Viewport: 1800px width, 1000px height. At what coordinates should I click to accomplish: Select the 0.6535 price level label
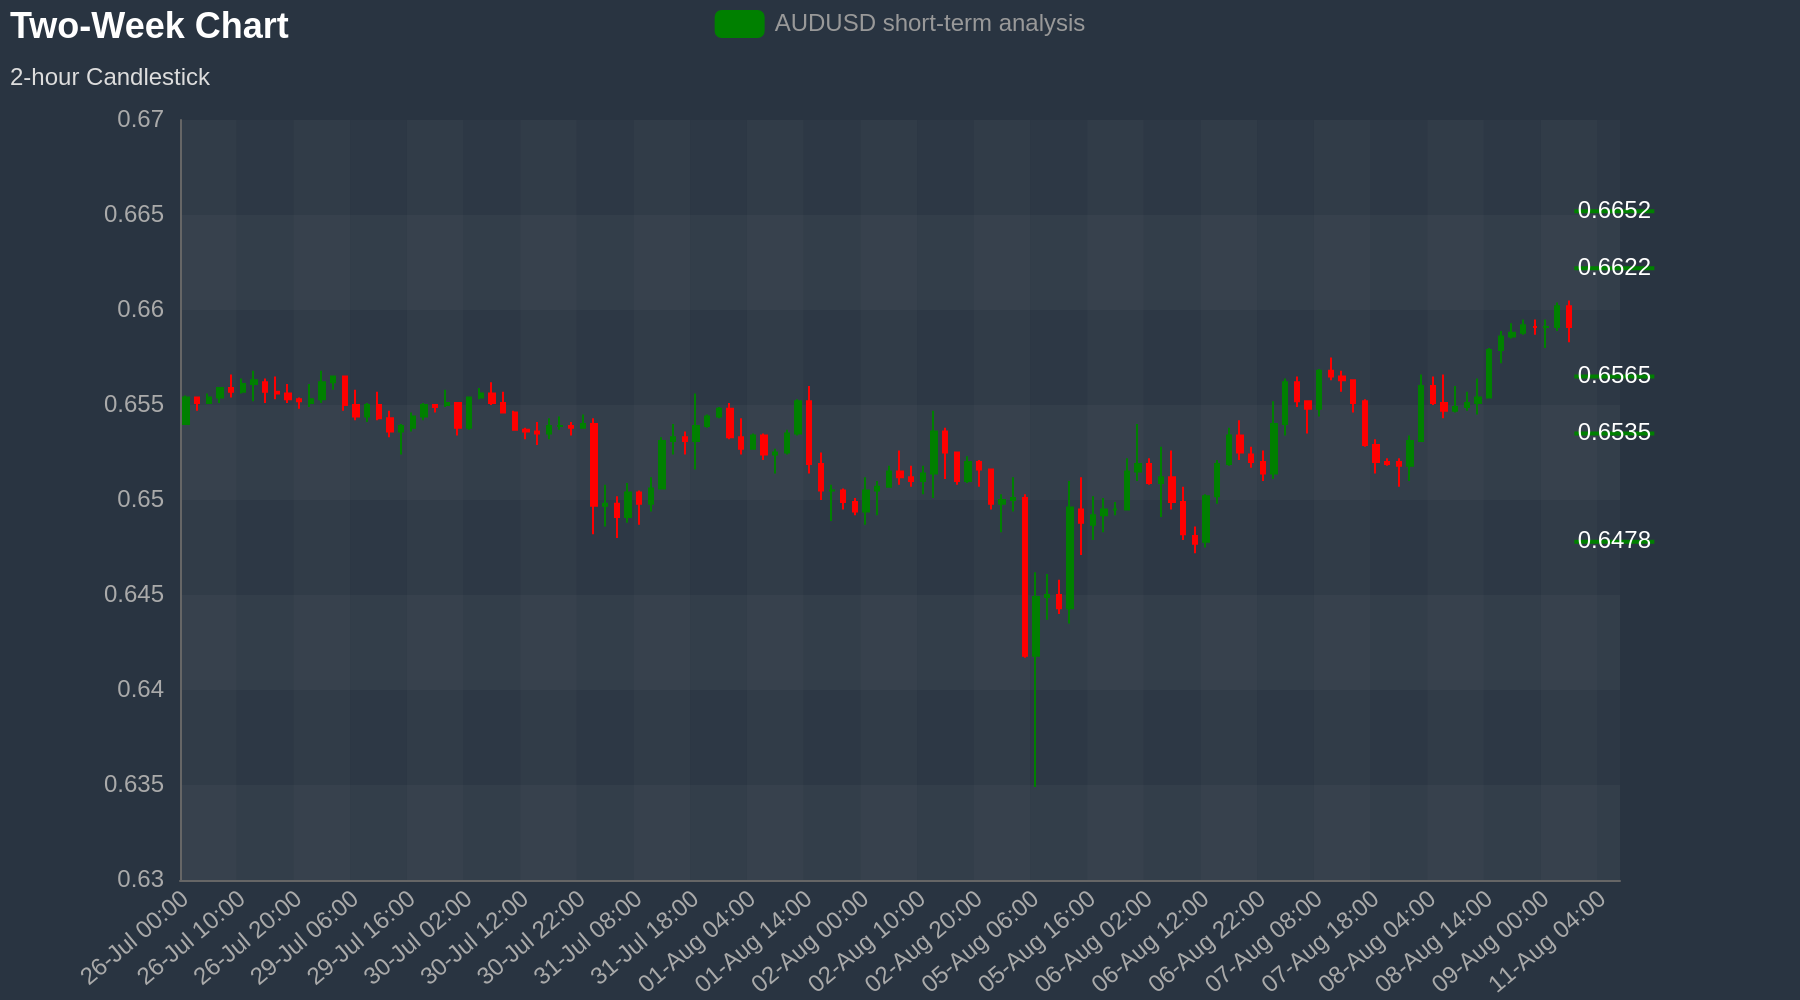click(1614, 432)
